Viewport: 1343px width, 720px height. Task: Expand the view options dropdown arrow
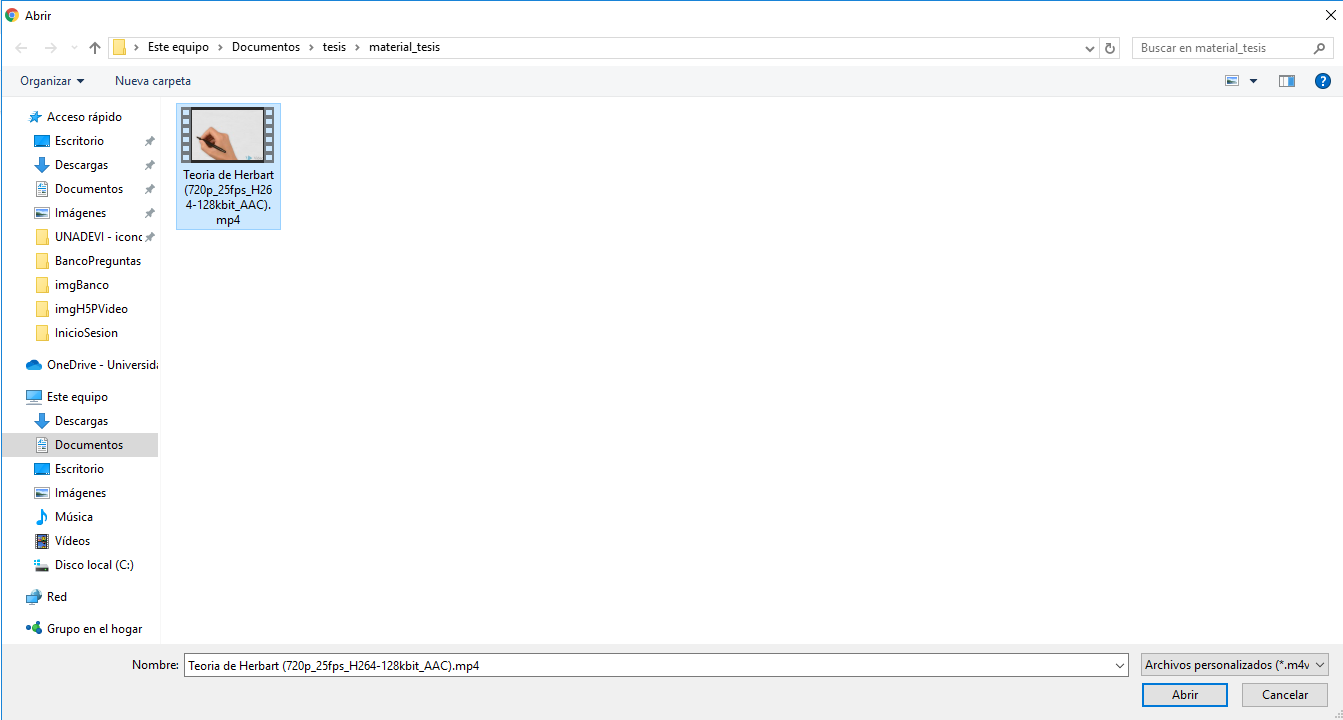pyautogui.click(x=1254, y=81)
